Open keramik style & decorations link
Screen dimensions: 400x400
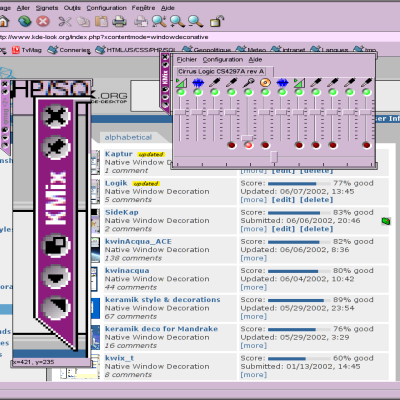[163, 300]
